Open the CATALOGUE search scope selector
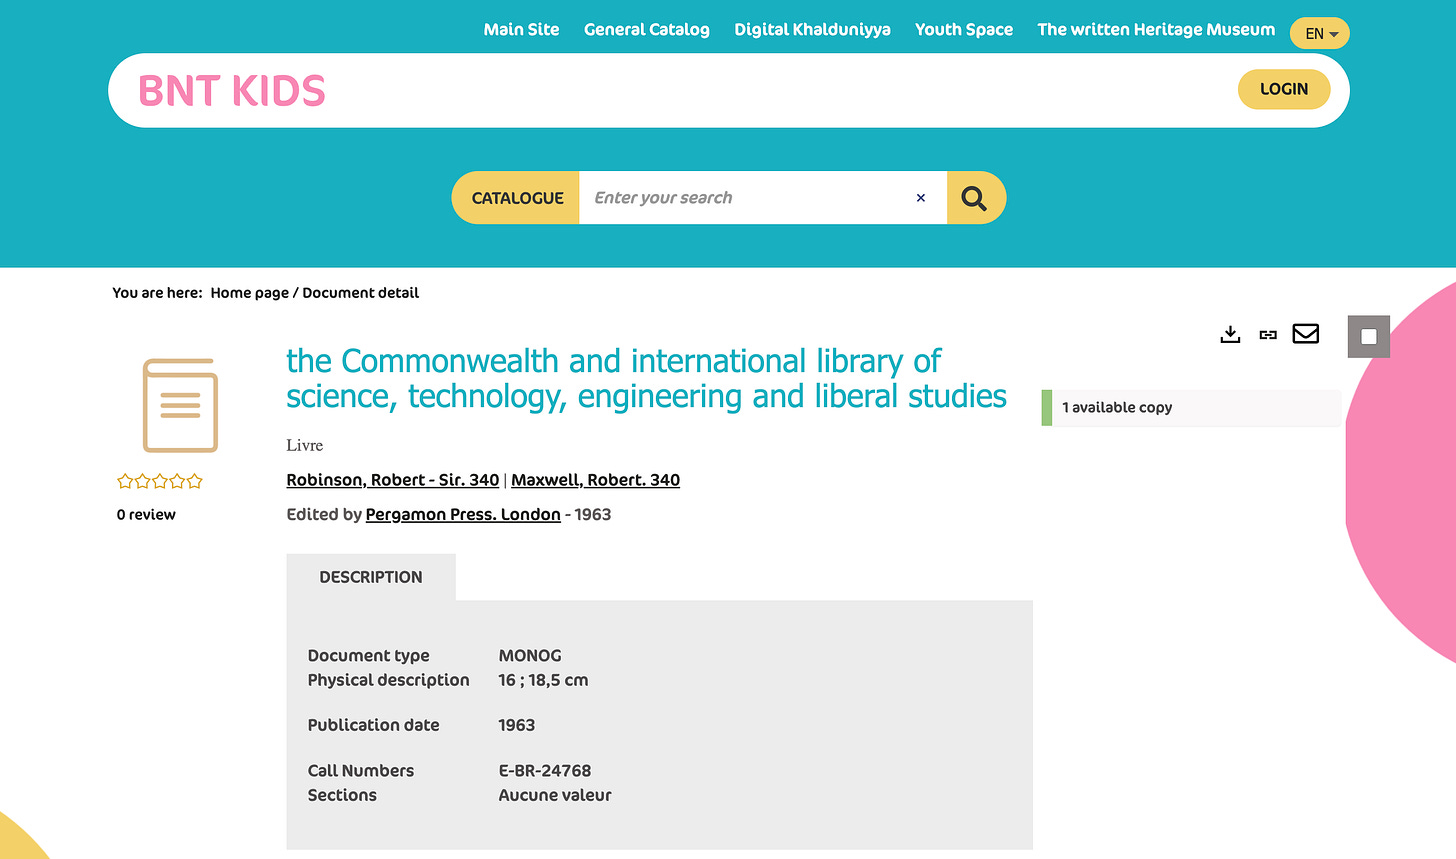The height and width of the screenshot is (859, 1456). [x=516, y=198]
